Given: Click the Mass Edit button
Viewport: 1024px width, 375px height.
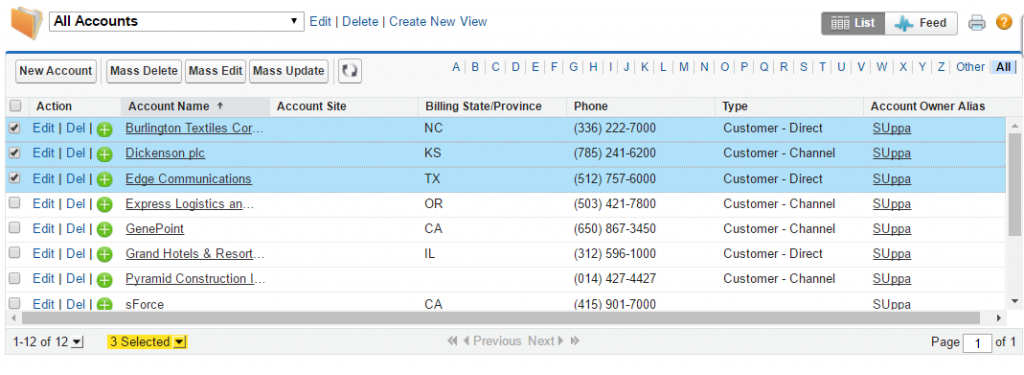Looking at the screenshot, I should click(x=215, y=71).
